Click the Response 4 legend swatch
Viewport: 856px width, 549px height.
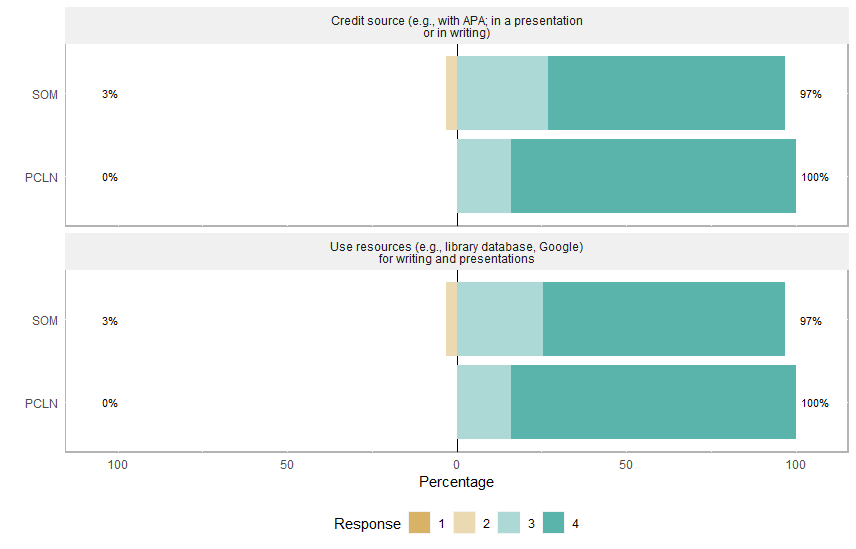pyautogui.click(x=553, y=524)
